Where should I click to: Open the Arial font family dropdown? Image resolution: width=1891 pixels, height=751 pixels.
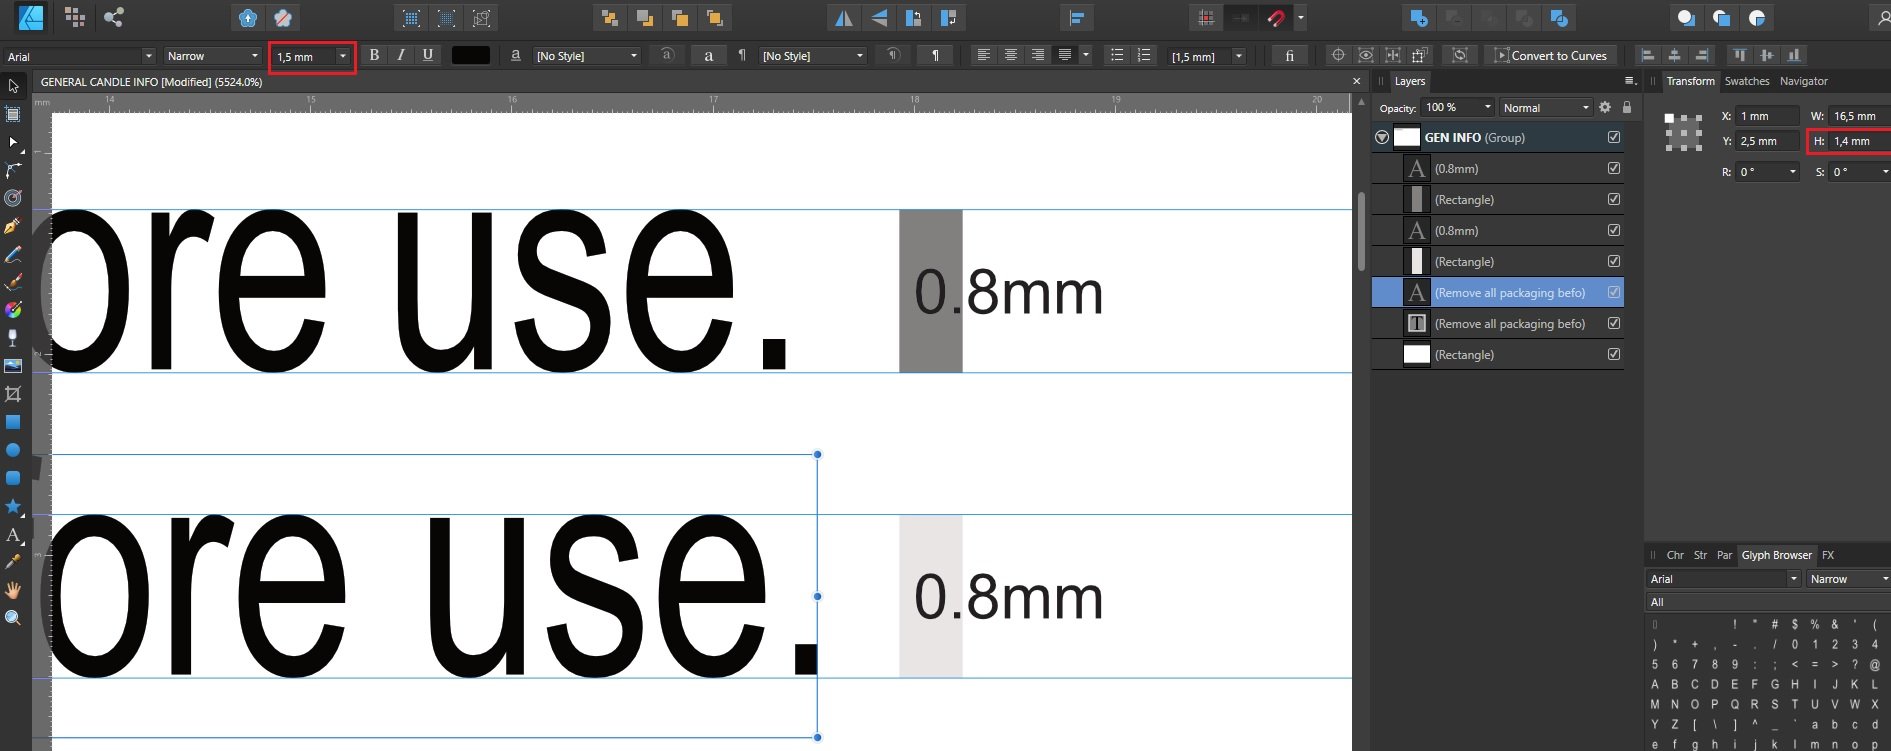tap(149, 56)
